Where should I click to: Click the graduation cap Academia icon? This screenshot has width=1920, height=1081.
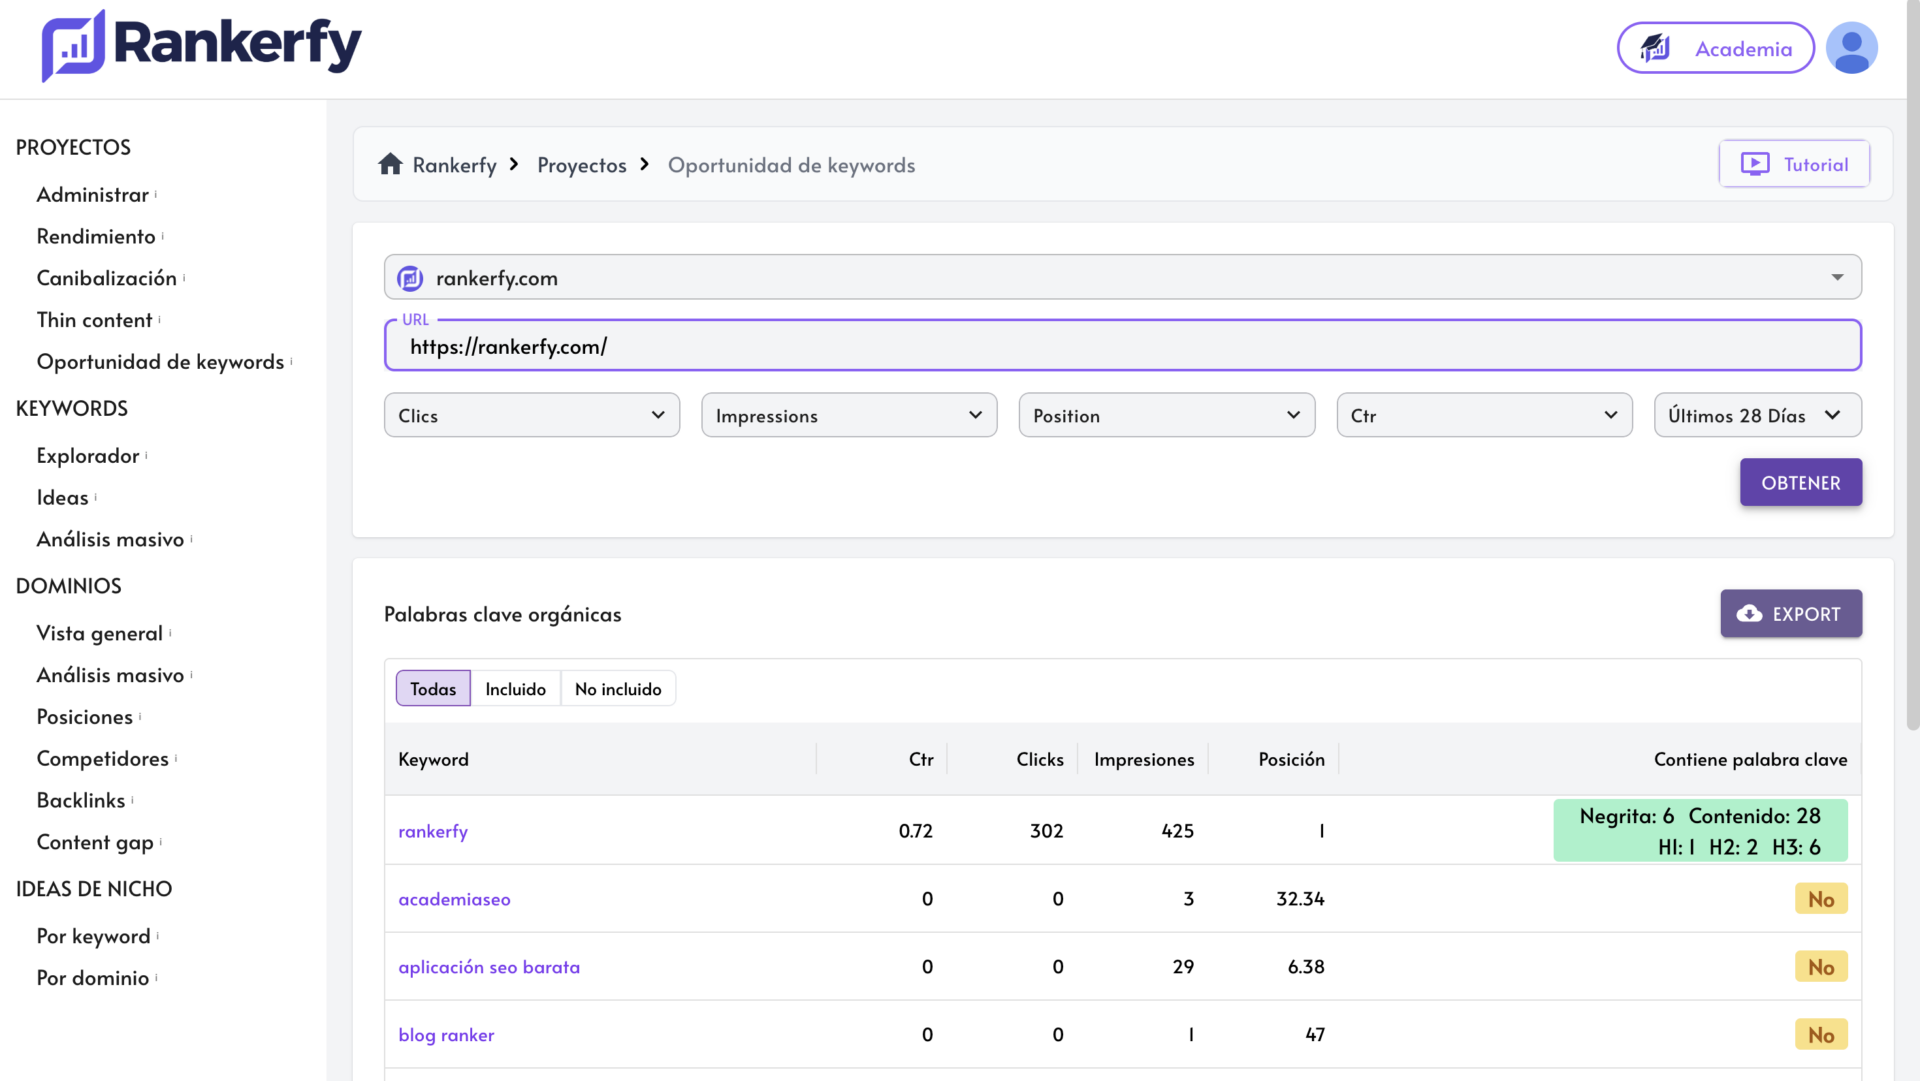[x=1655, y=48]
